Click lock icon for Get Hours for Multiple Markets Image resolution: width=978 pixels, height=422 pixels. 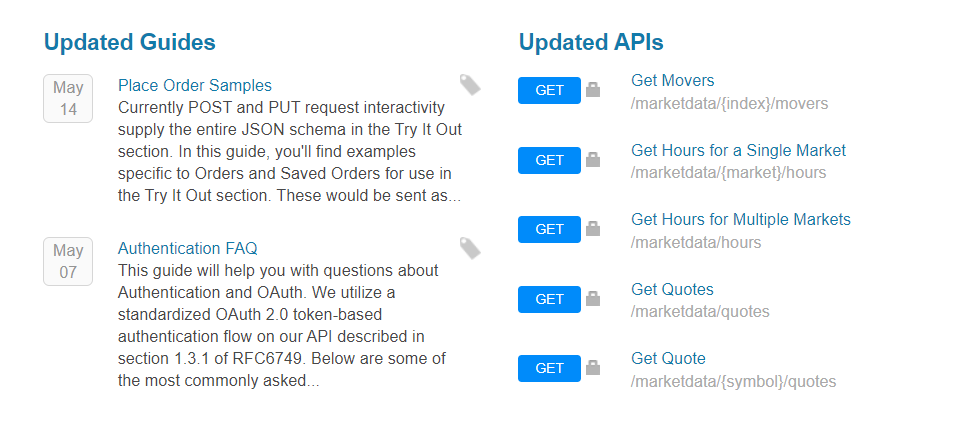point(593,229)
